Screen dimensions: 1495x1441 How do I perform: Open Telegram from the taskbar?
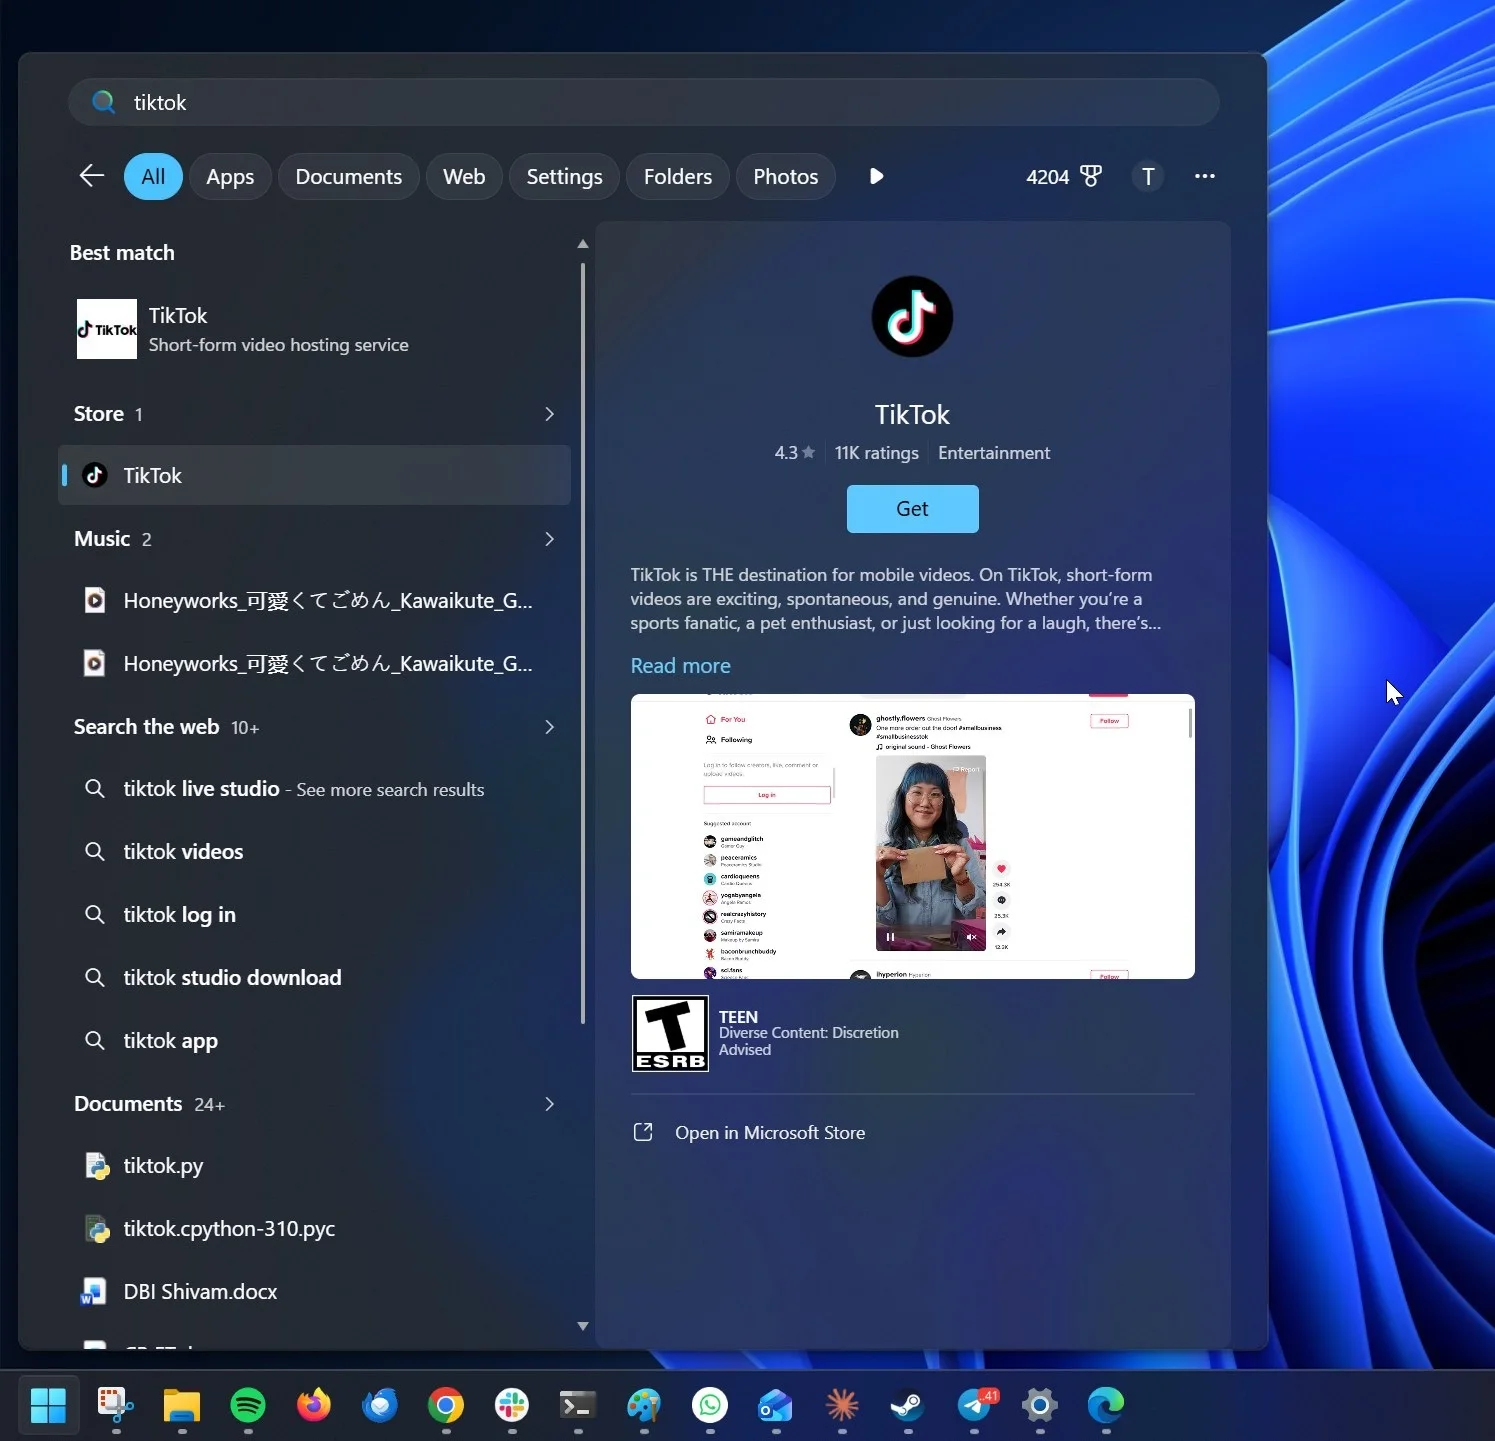(x=974, y=1405)
